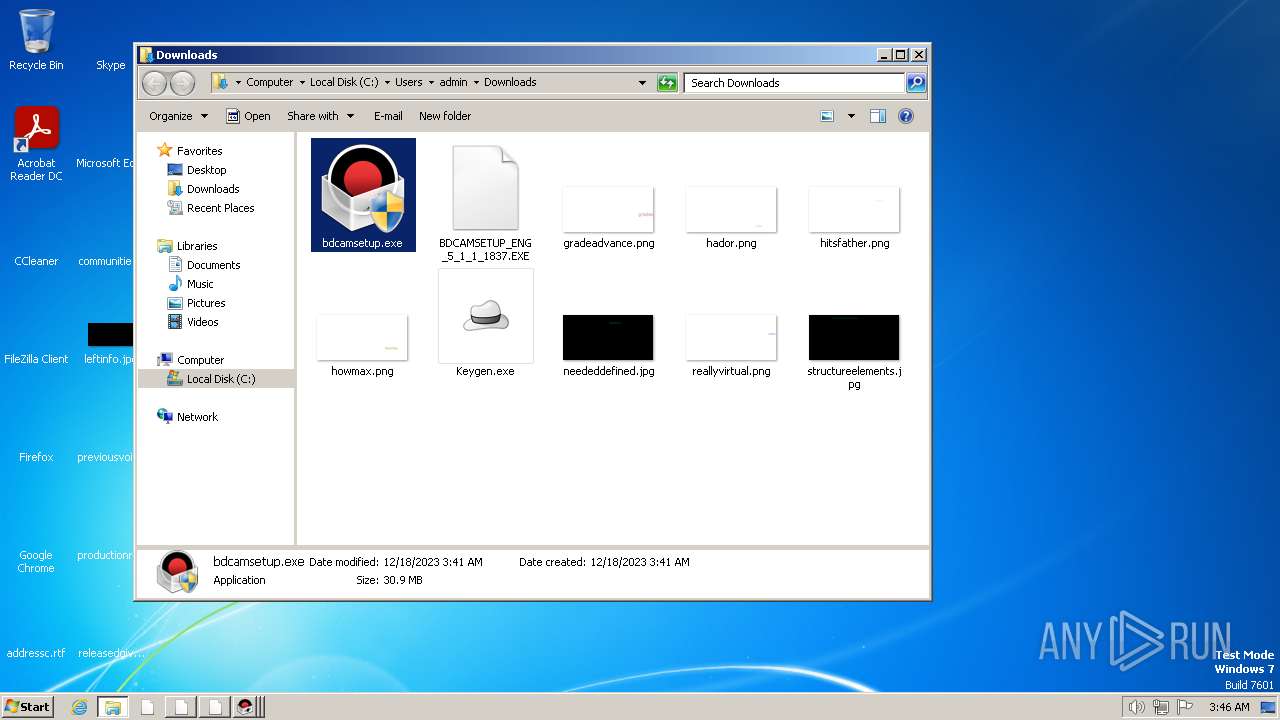Viewport: 1280px width, 720px height.
Task: Select hitsfather.png thumbnail
Action: tap(854, 209)
